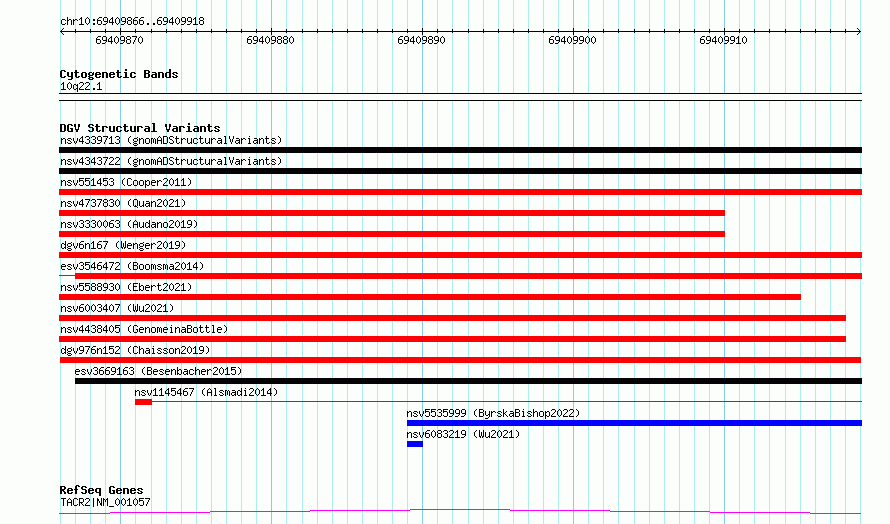
Task: Click the left arrow end of the ruler
Action: click(x=62, y=32)
